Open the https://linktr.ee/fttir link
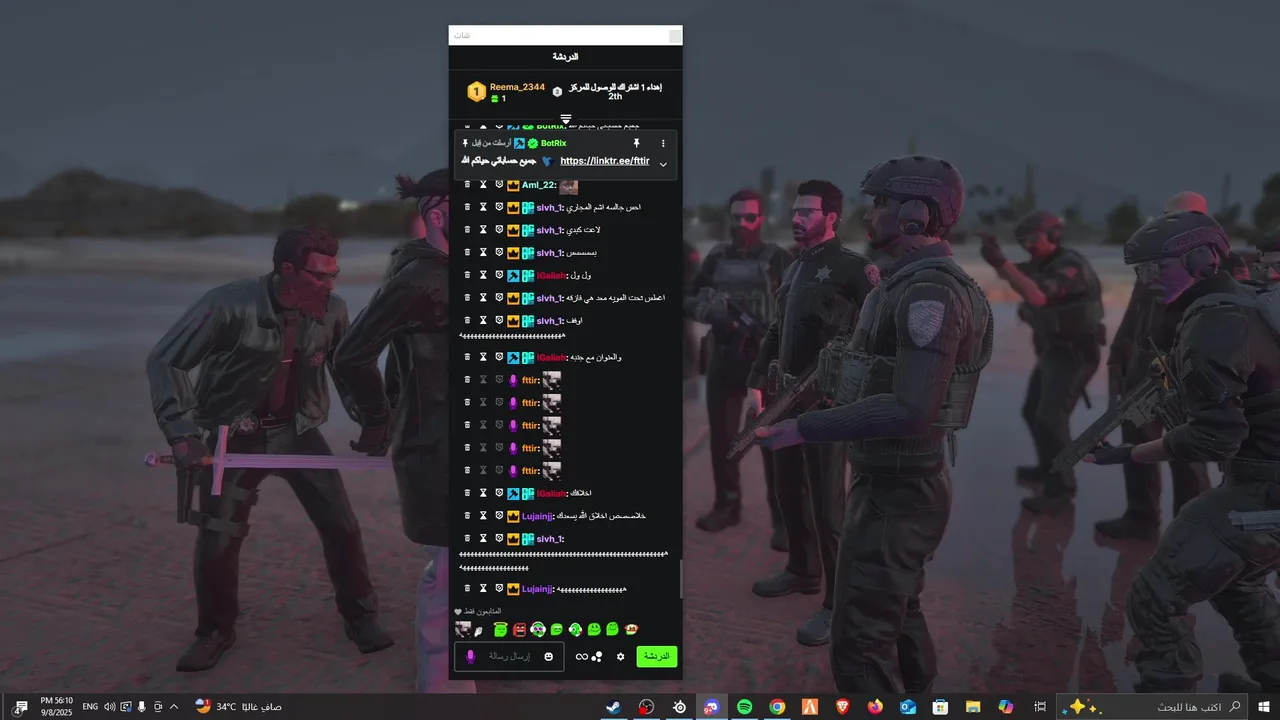 tap(604, 161)
